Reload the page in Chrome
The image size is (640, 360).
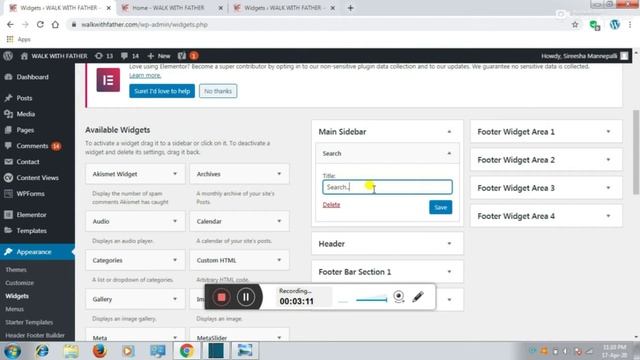pyautogui.click(x=40, y=24)
